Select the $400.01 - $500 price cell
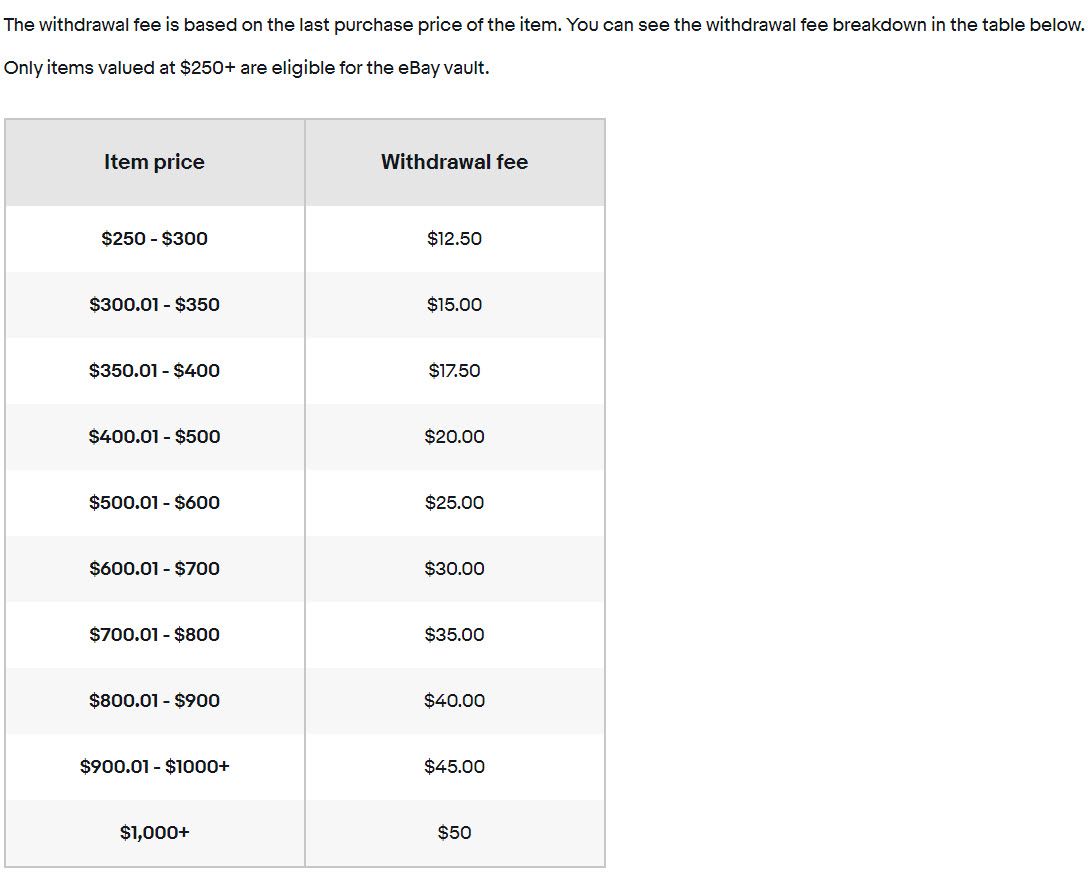The height and width of the screenshot is (884, 1088). pyautogui.click(x=154, y=437)
